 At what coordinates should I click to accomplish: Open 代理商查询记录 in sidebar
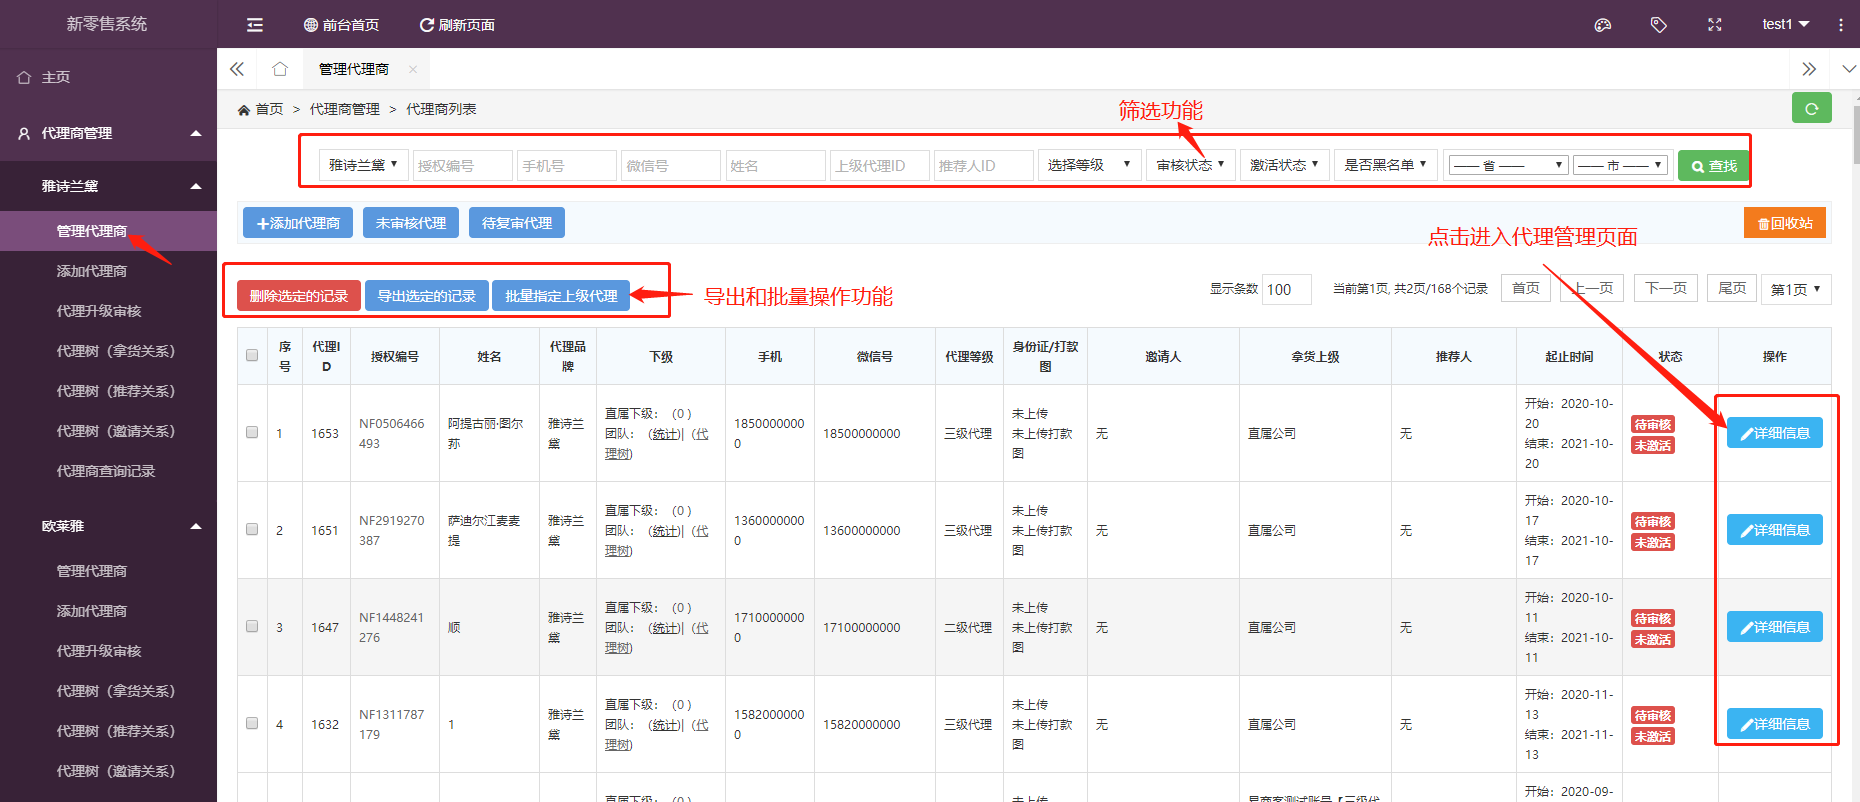tap(108, 471)
